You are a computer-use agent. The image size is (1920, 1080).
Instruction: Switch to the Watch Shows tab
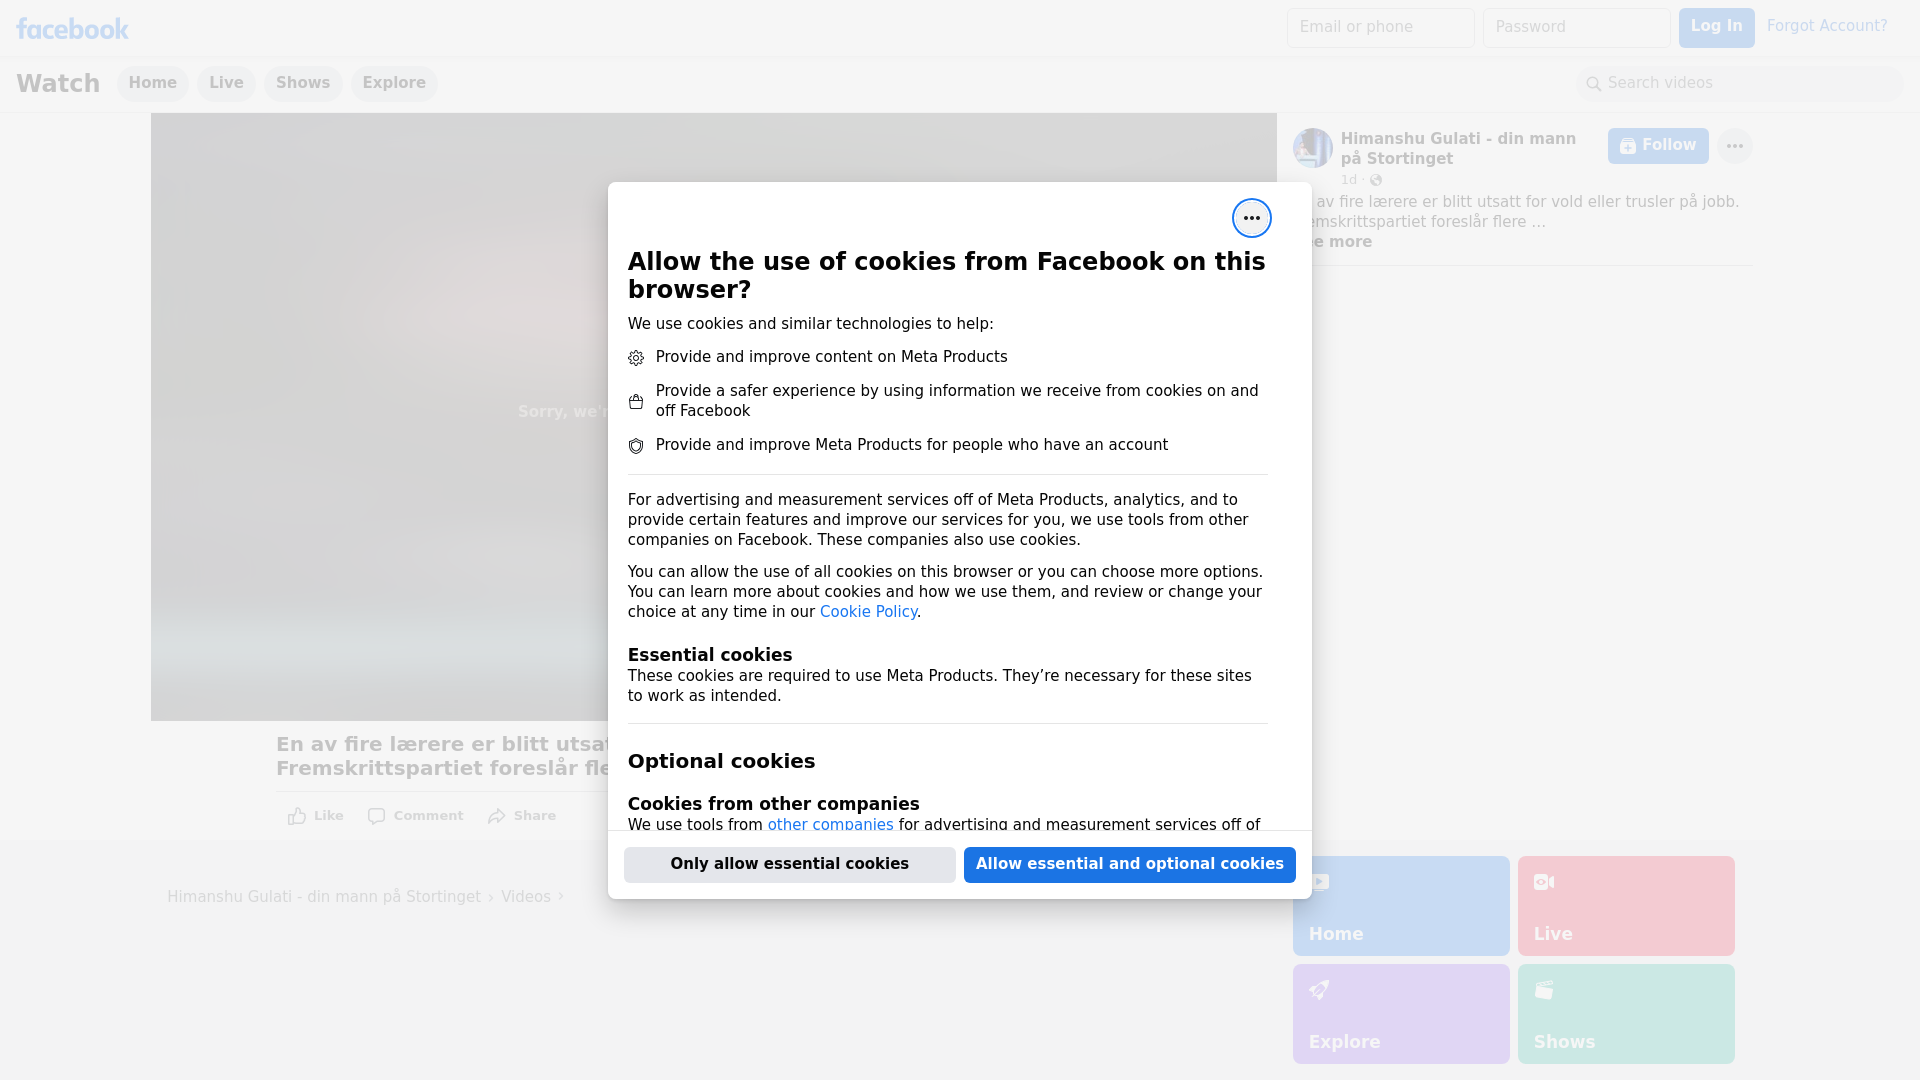pyautogui.click(x=302, y=83)
